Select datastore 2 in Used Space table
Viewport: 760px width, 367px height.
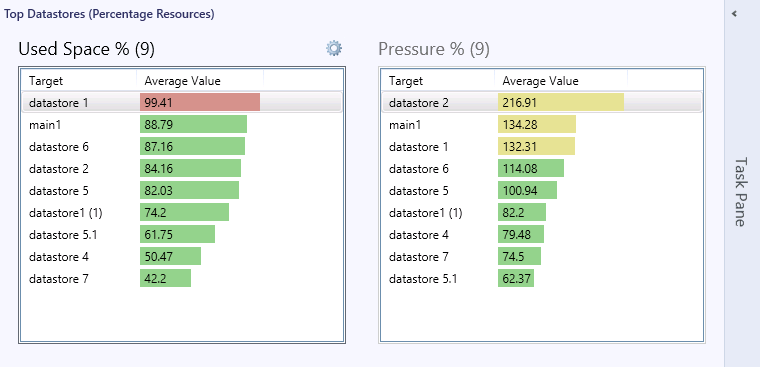coord(182,169)
